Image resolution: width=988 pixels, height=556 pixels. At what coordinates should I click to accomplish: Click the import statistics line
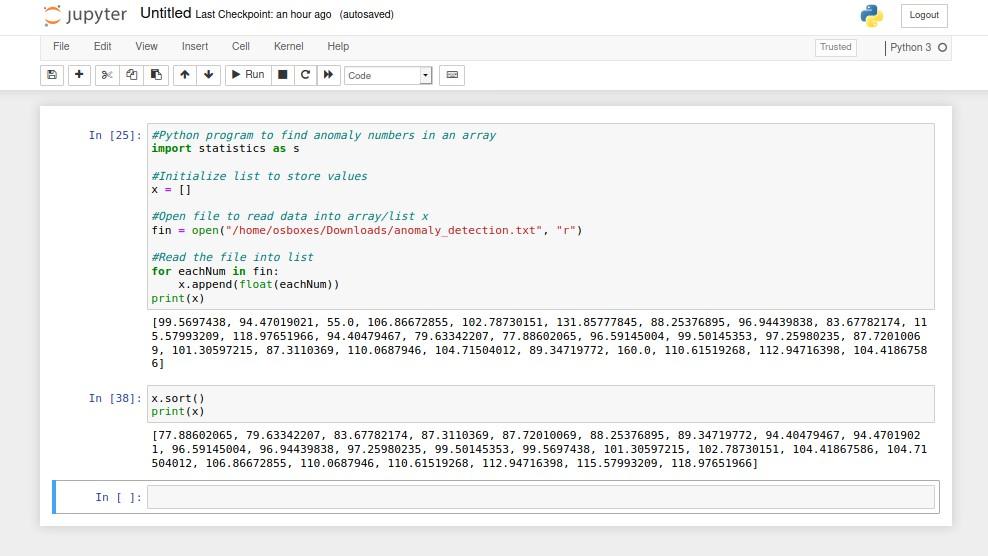click(225, 149)
